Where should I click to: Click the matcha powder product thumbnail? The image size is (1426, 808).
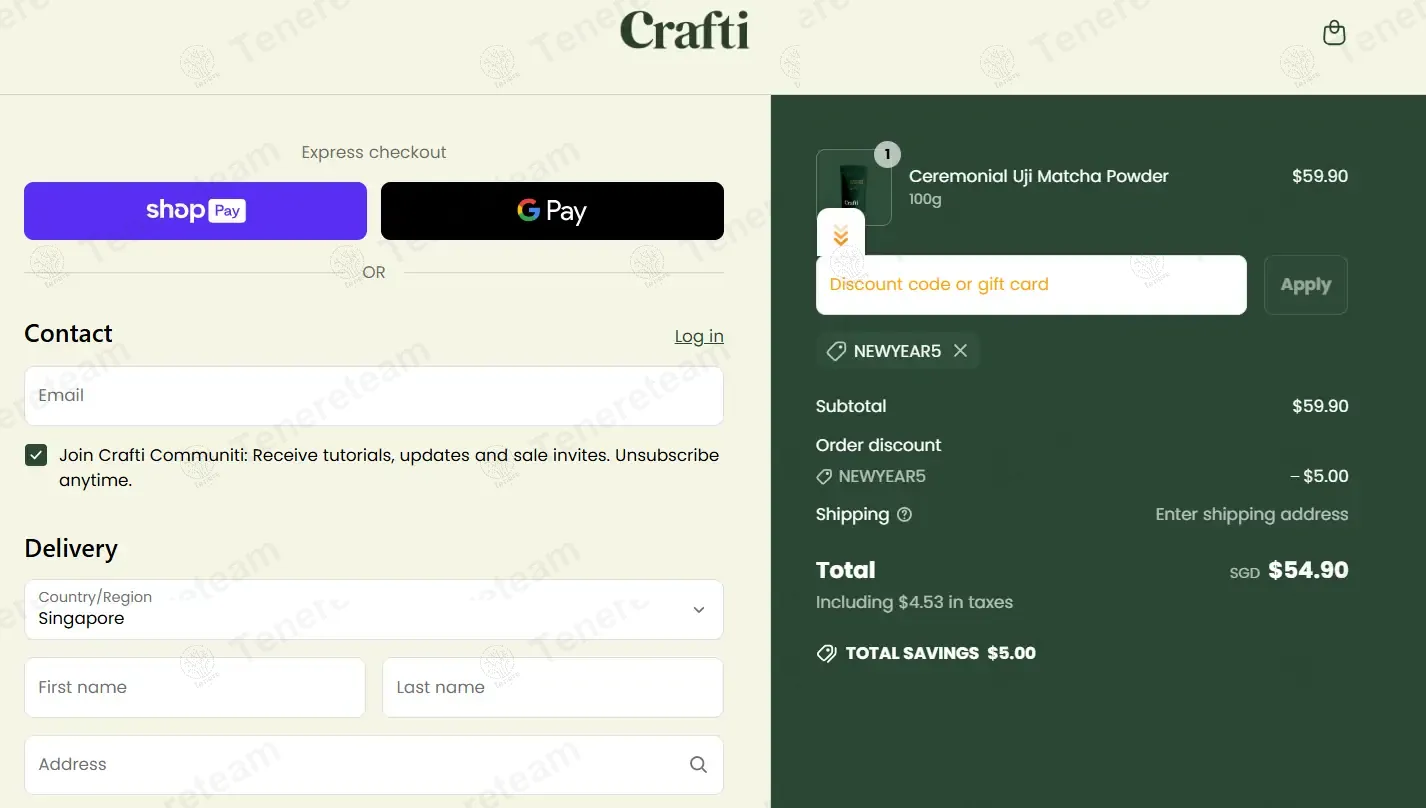853,188
